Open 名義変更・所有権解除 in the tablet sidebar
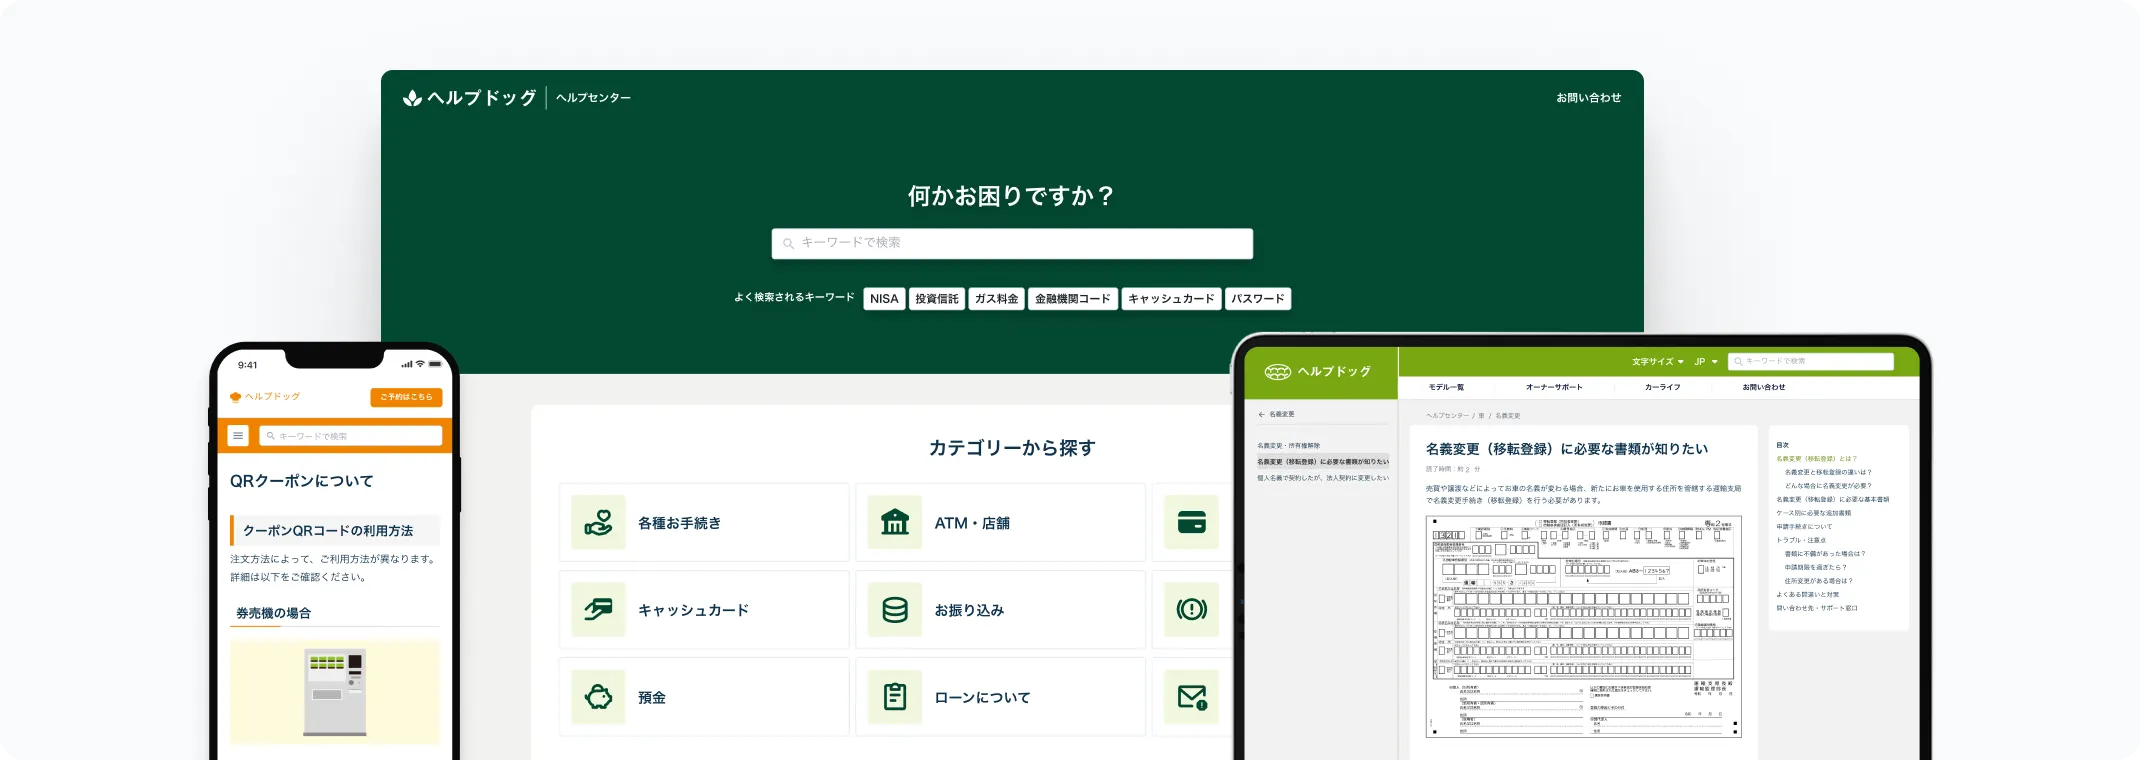This screenshot has height=760, width=2140. coord(1288,446)
